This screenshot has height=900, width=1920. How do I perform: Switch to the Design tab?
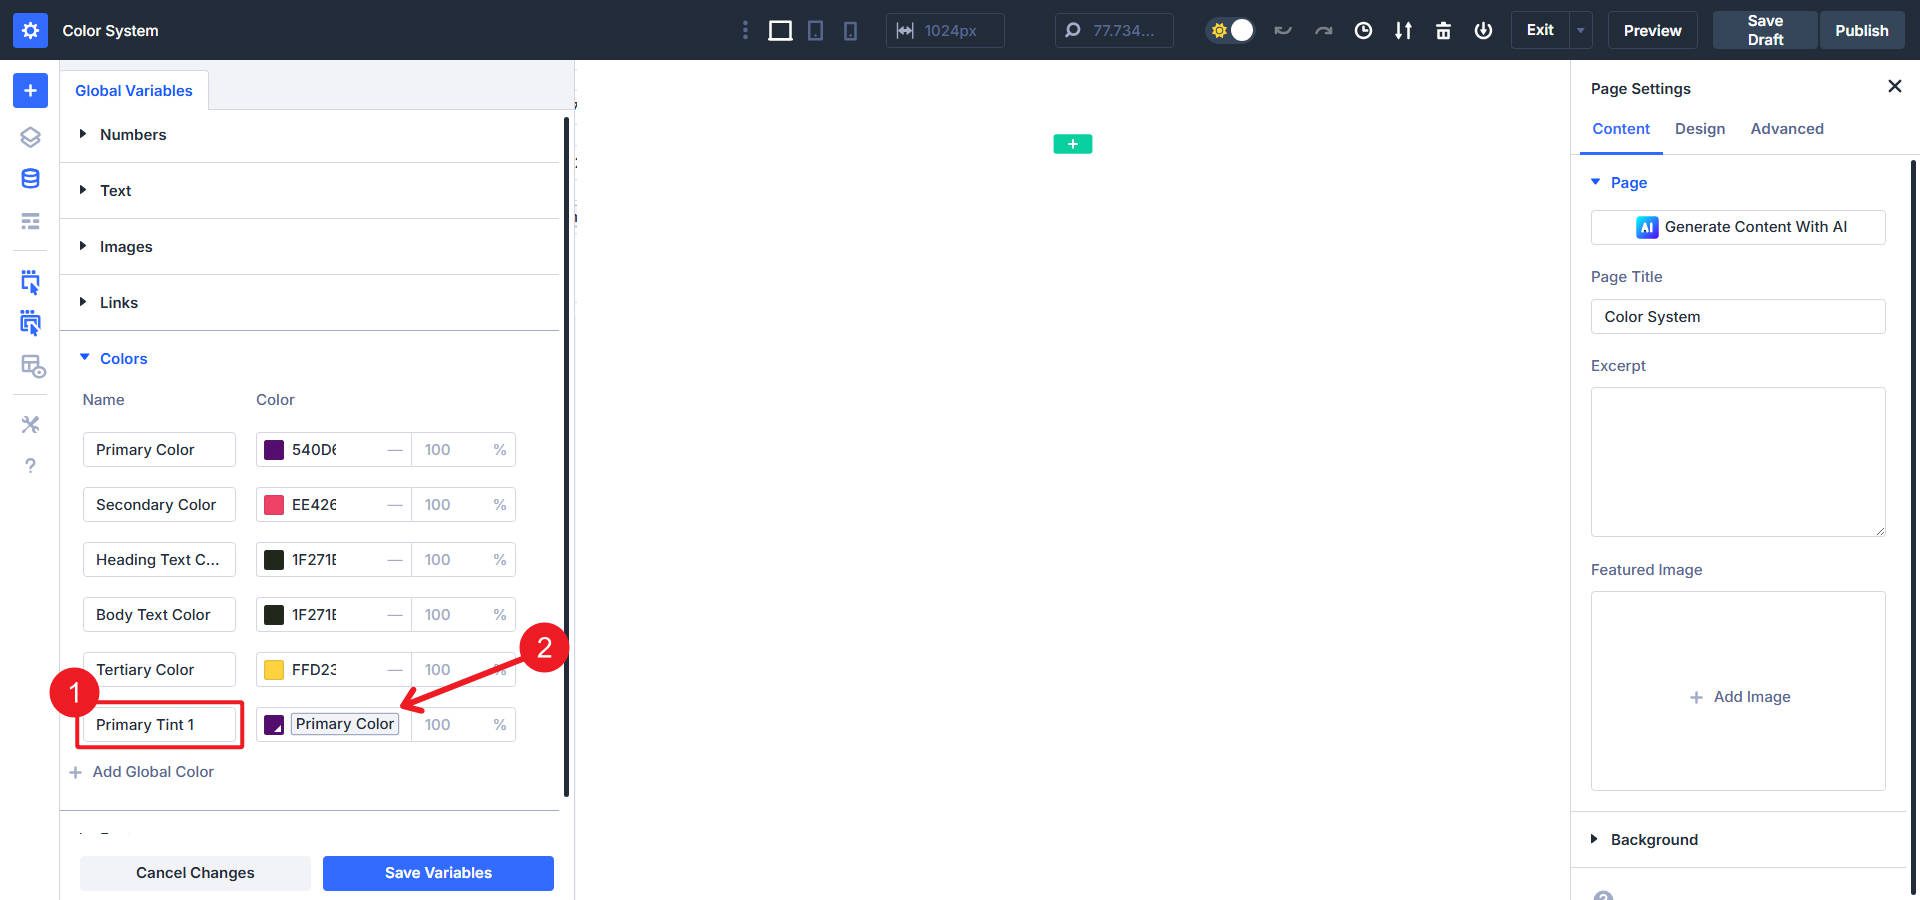click(x=1699, y=129)
